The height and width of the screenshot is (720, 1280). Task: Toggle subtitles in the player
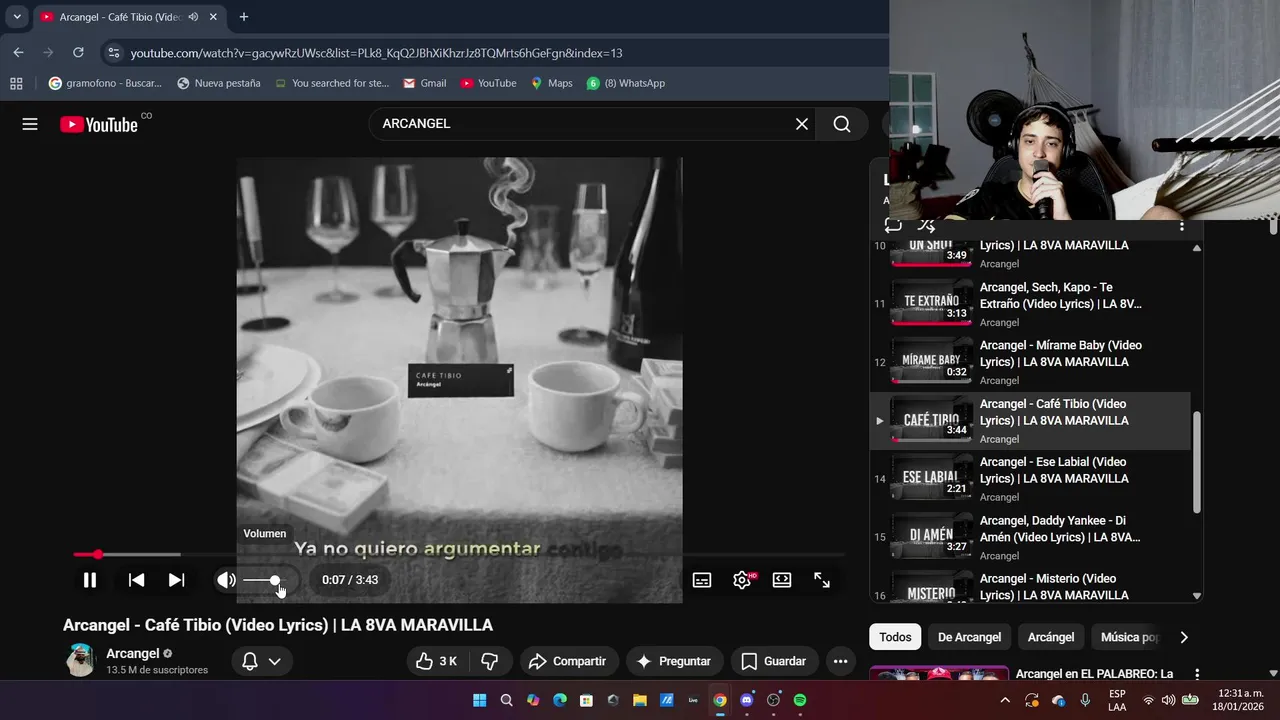click(x=702, y=580)
